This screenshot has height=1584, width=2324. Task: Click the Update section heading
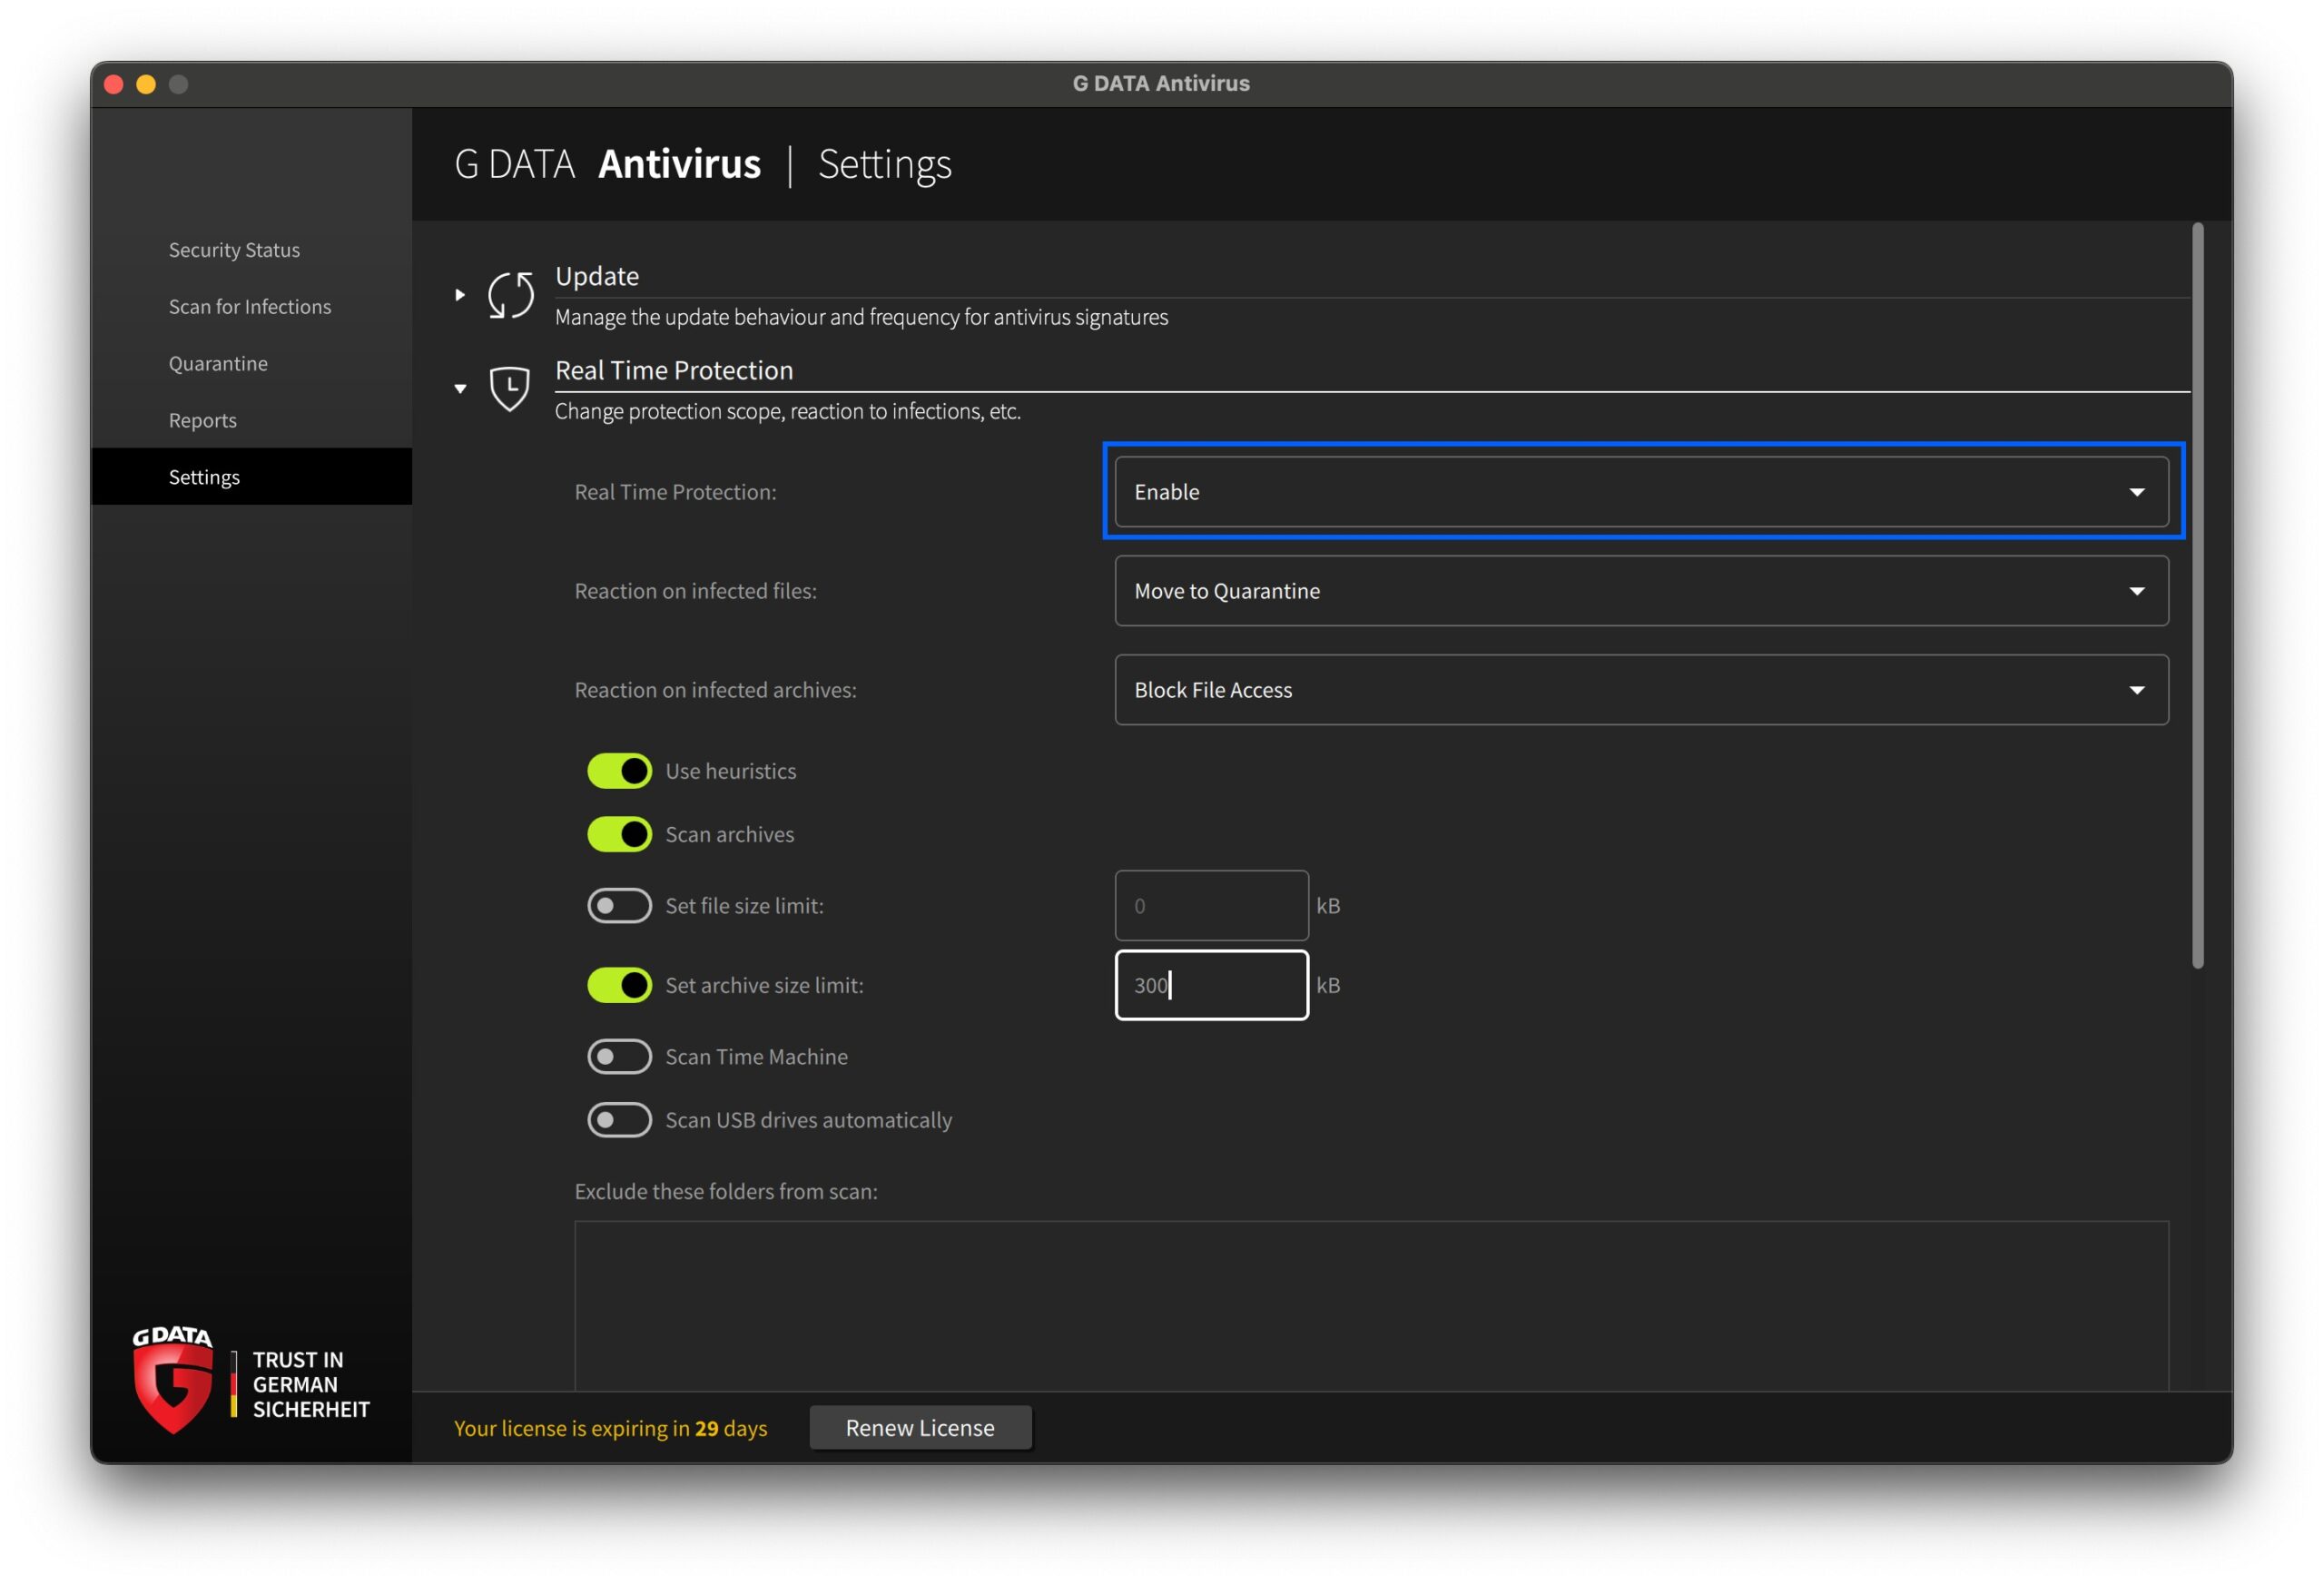tap(597, 276)
